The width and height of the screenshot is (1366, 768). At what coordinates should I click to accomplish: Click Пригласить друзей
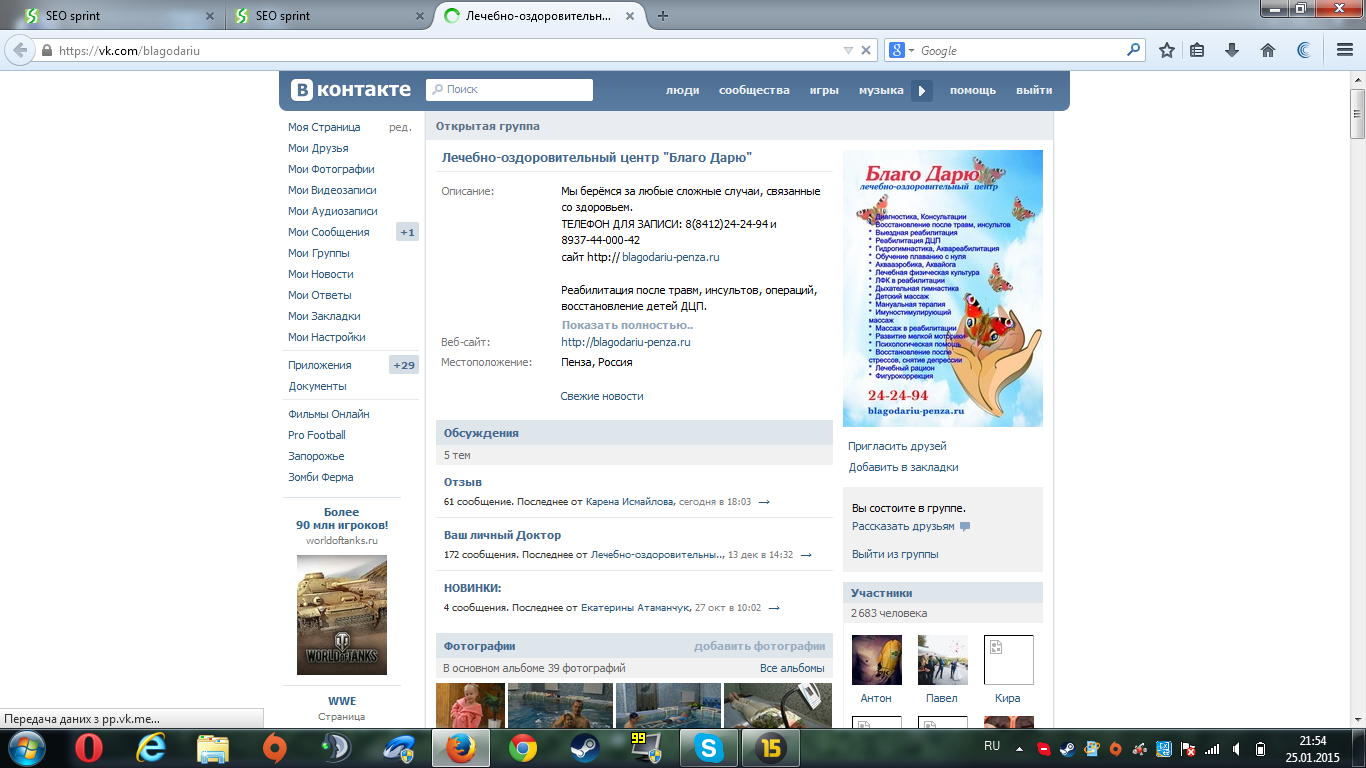897,446
